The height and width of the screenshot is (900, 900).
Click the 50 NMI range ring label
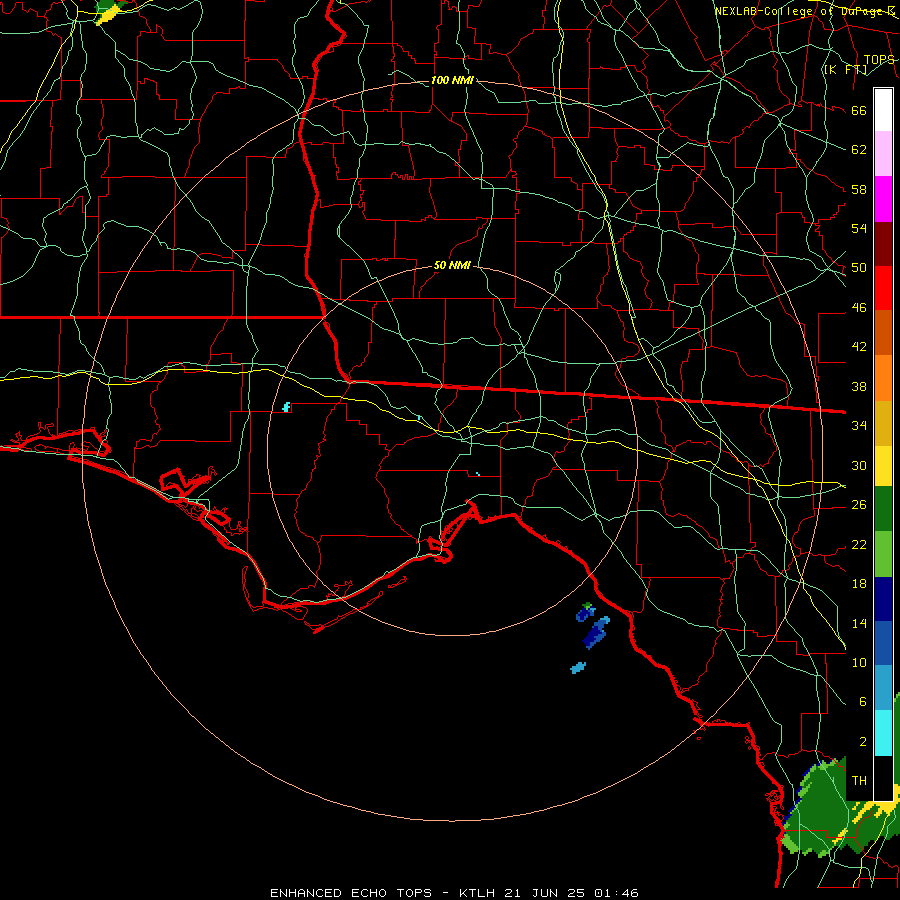(x=452, y=265)
